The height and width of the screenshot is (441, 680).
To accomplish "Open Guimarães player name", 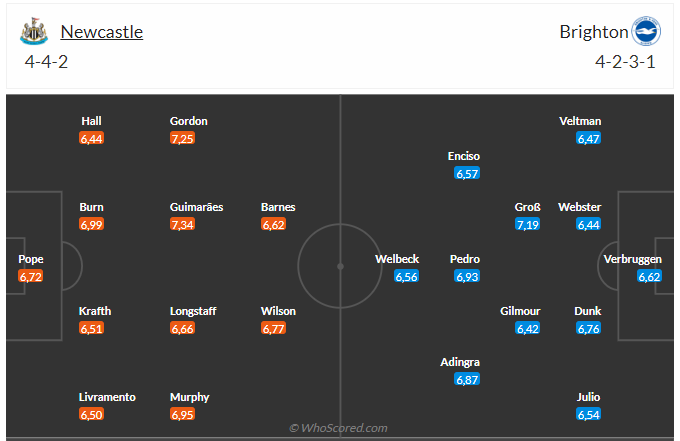I will (196, 207).
